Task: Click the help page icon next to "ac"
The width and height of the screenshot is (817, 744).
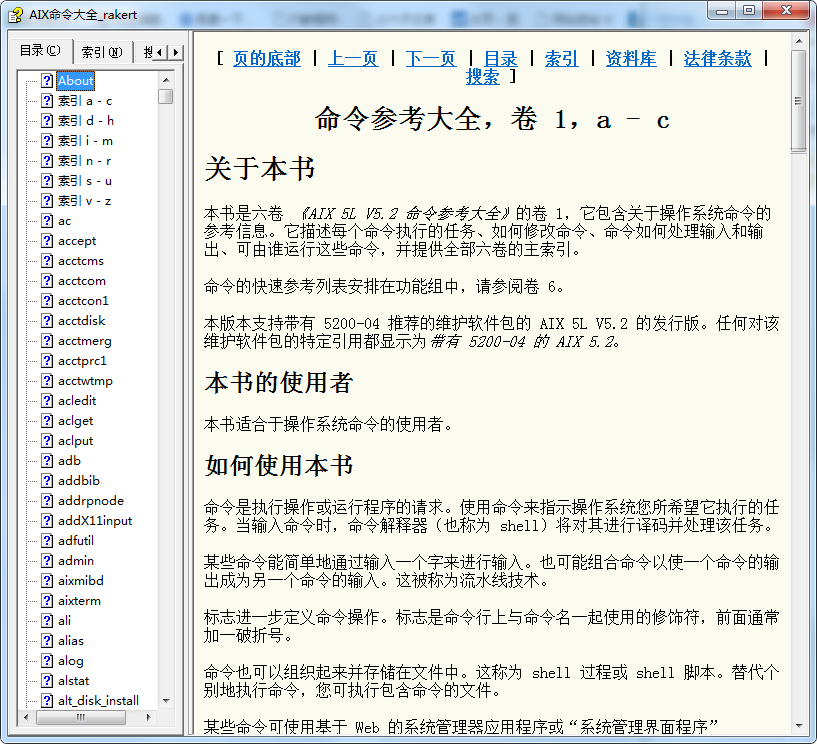Action: coord(48,220)
